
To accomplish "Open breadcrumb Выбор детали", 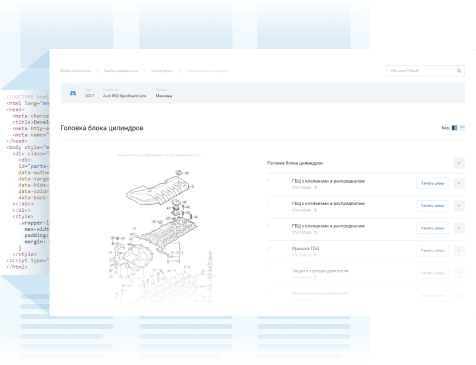I will (162, 71).
